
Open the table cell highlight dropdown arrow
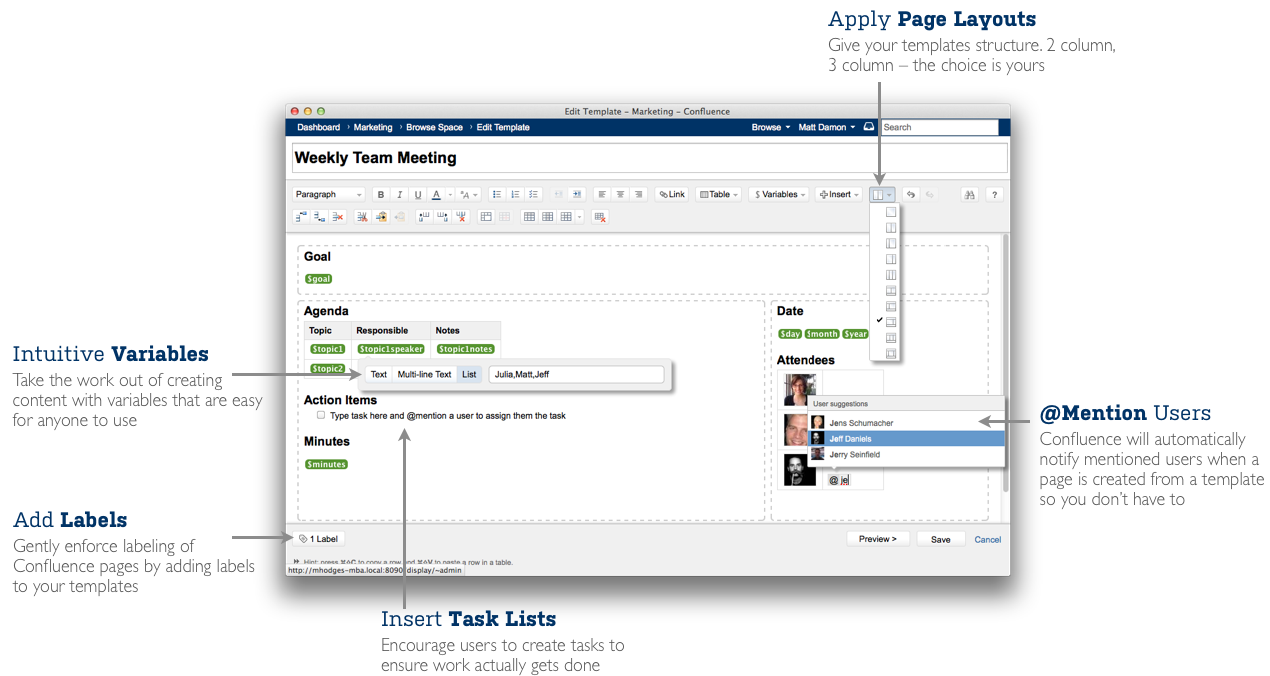pos(579,217)
